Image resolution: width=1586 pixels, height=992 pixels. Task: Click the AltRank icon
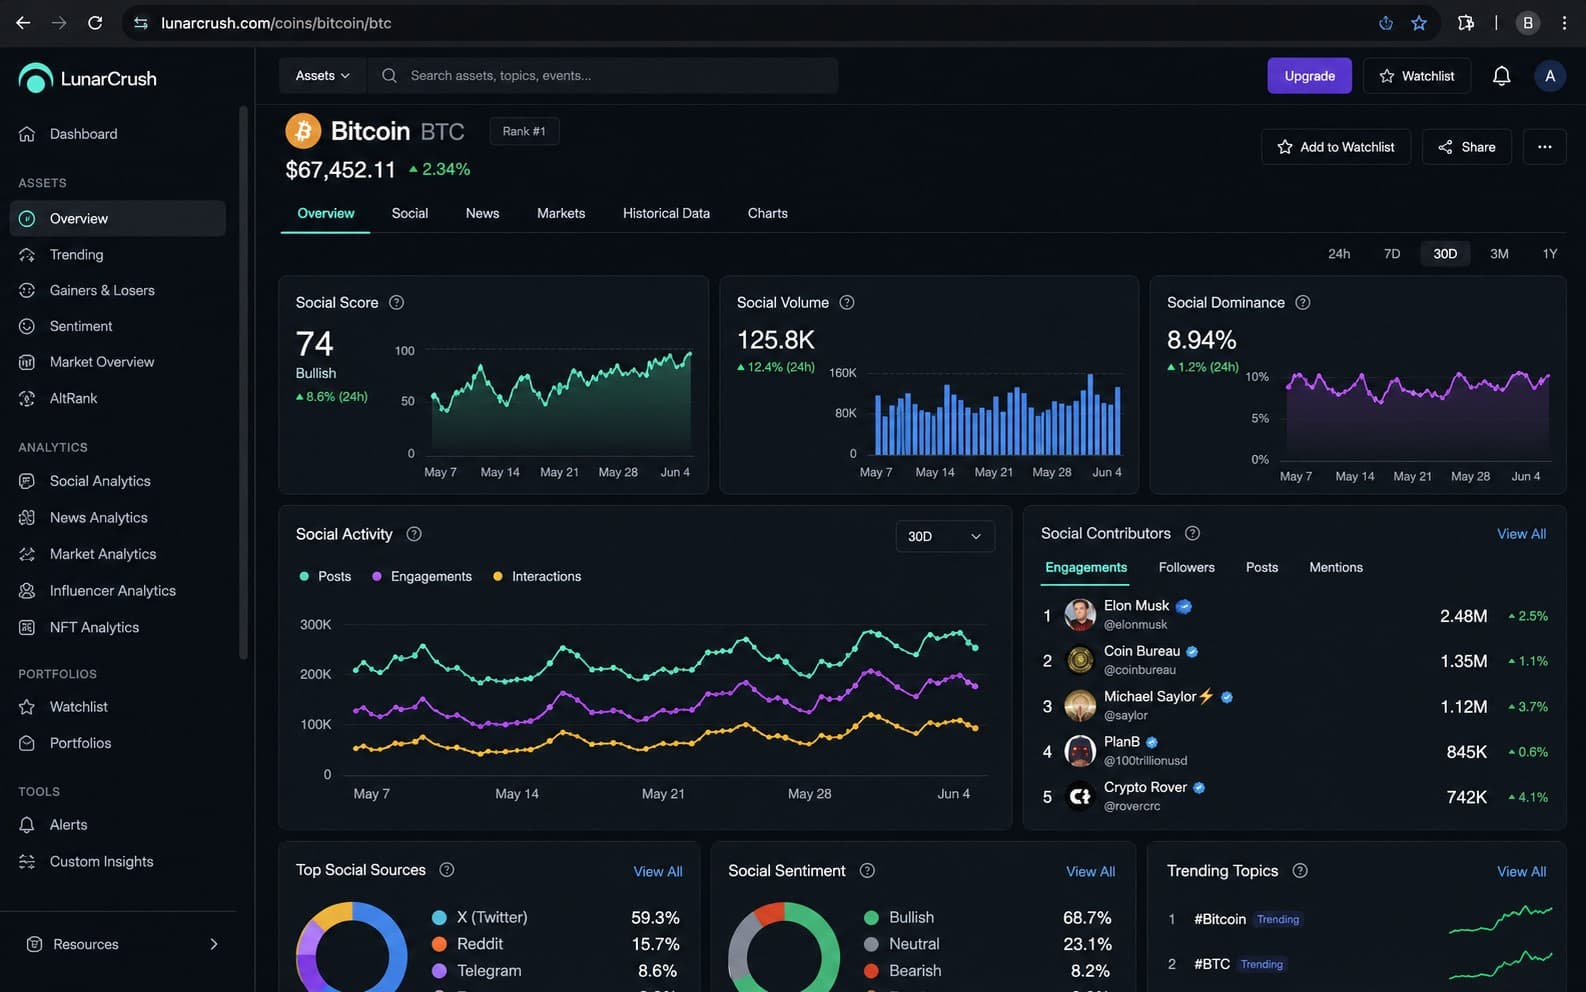click(27, 398)
